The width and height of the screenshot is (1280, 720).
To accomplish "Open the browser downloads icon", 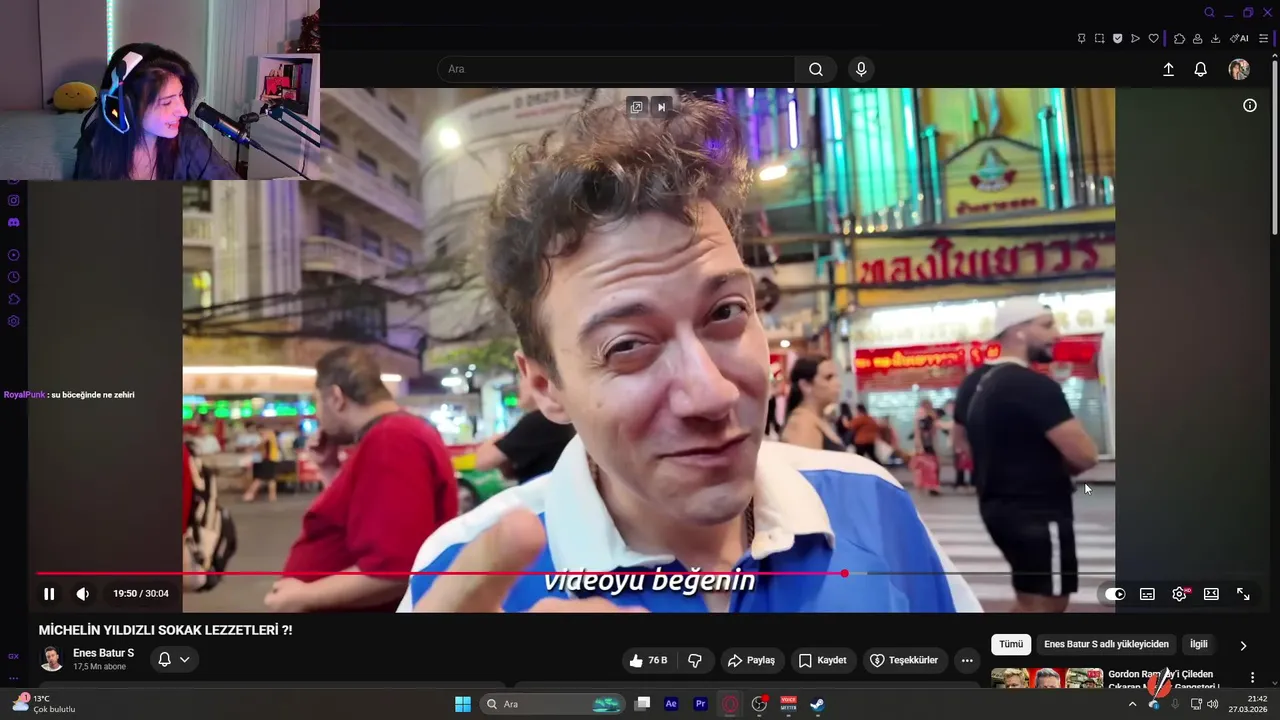I will 1215,39.
